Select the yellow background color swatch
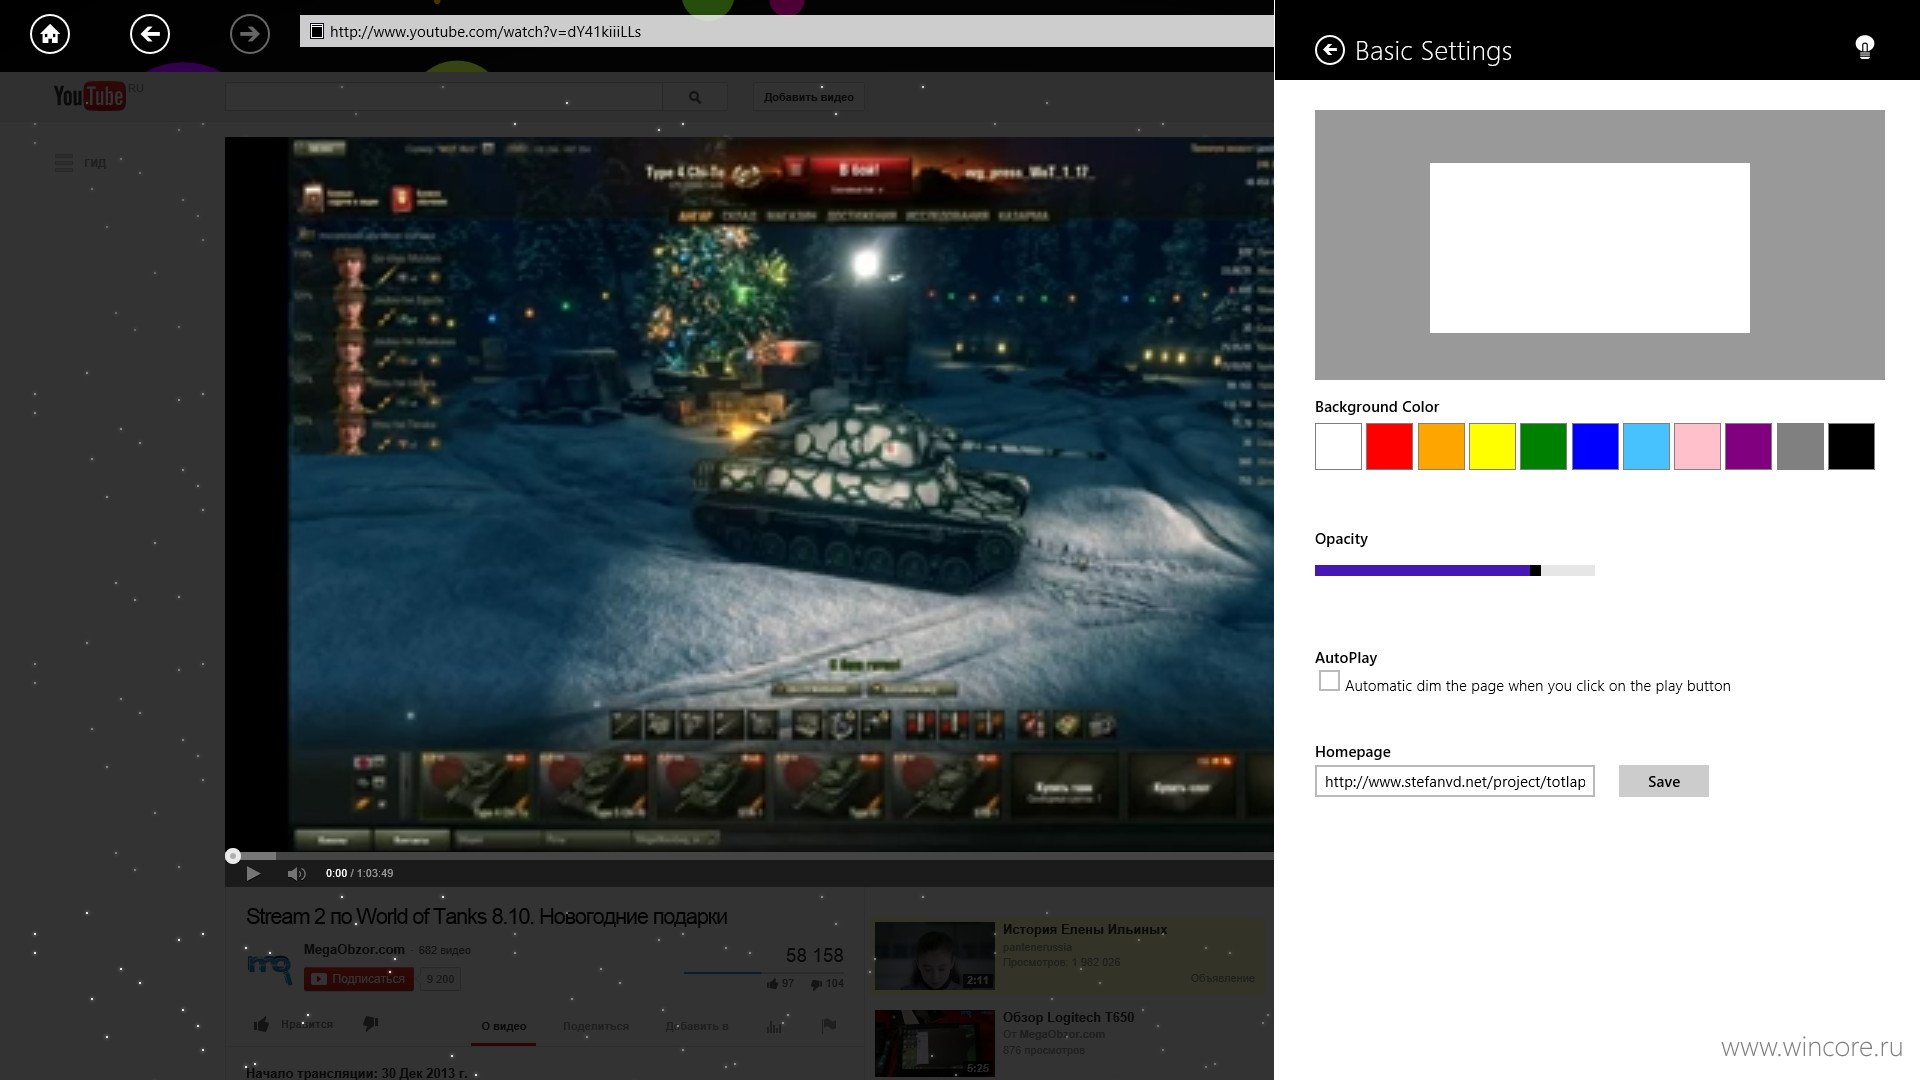Screen dimensions: 1920x1080 pyautogui.click(x=1492, y=446)
